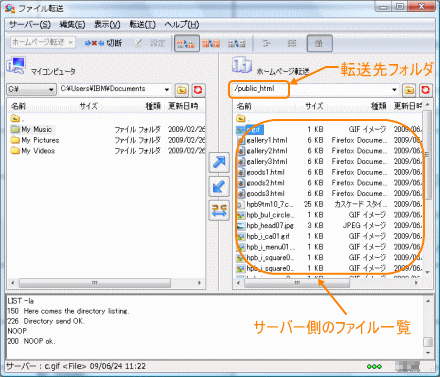Image resolution: width=440 pixels, height=377 pixels.
Task: Select the c.gif file on server
Action: [x=250, y=129]
